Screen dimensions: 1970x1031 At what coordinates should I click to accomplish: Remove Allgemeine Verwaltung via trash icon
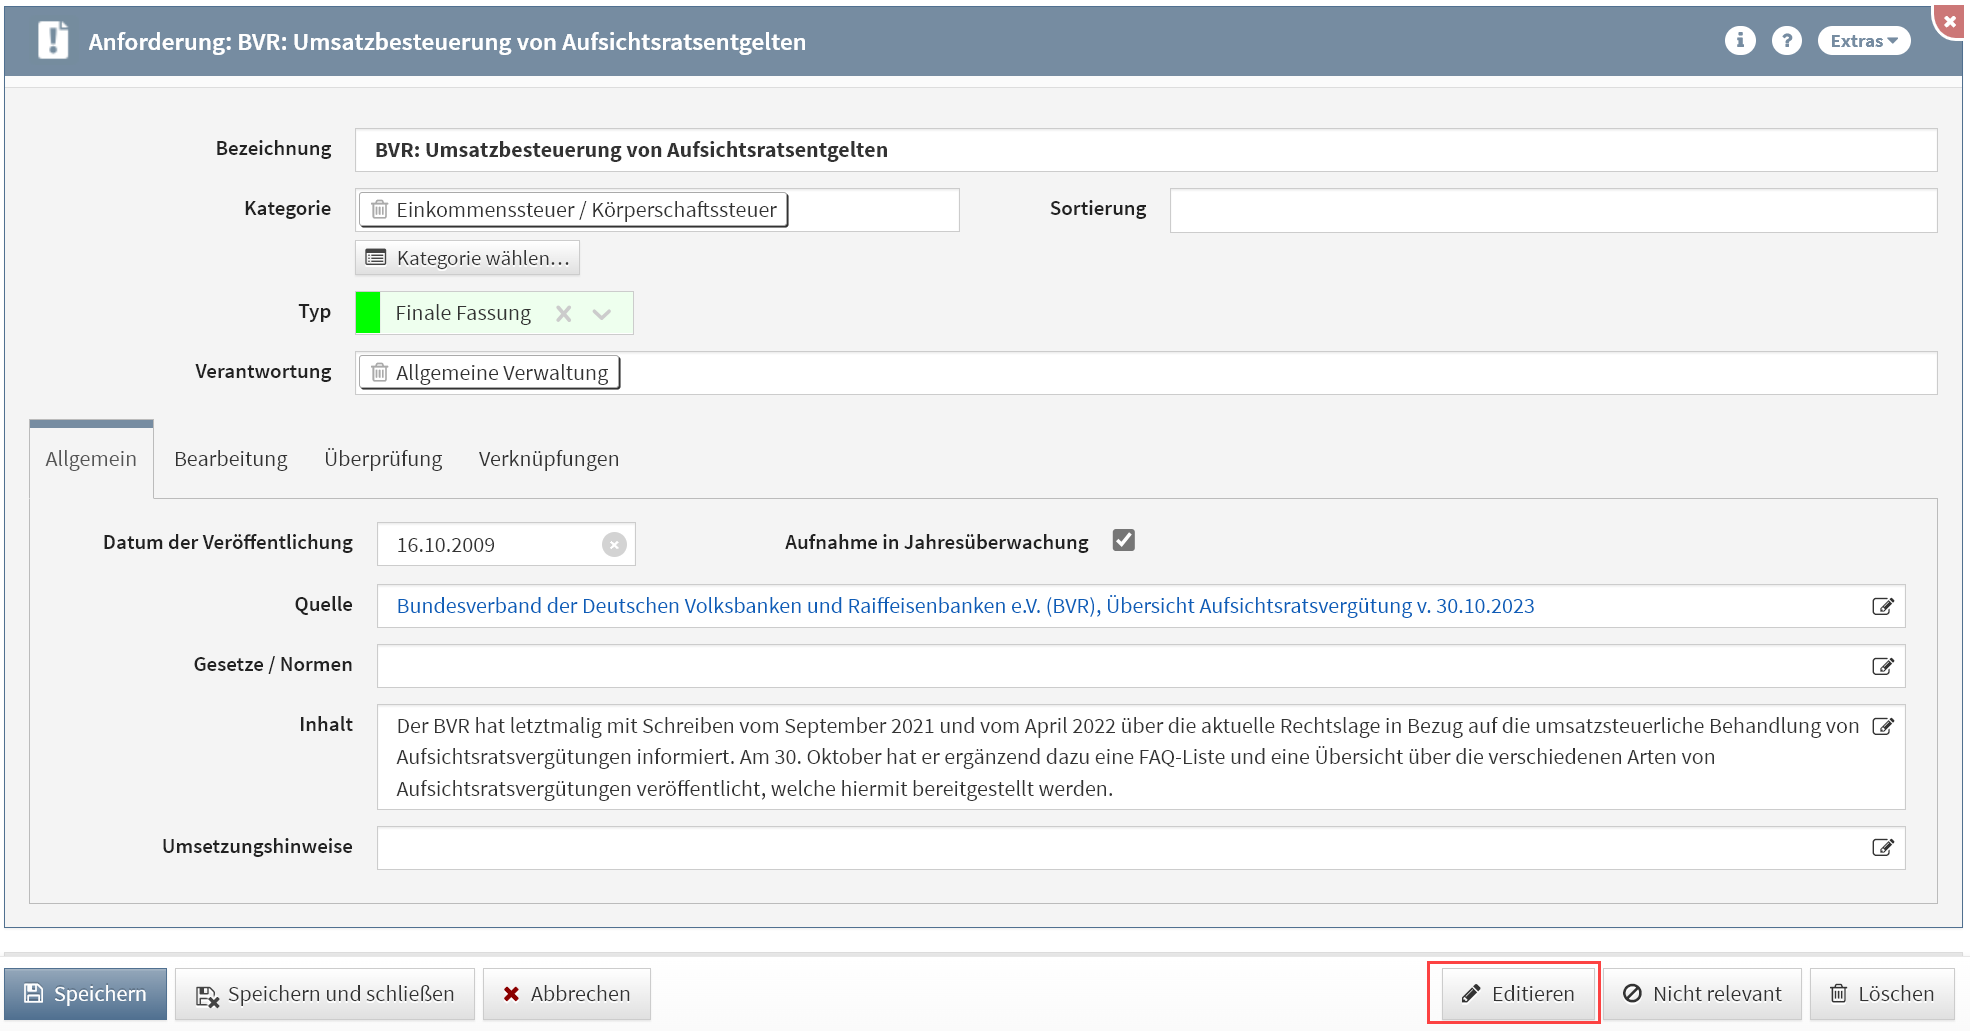click(380, 373)
